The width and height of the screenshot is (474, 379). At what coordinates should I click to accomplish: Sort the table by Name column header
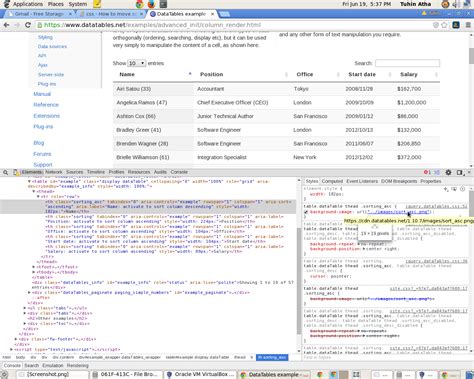tap(153, 75)
